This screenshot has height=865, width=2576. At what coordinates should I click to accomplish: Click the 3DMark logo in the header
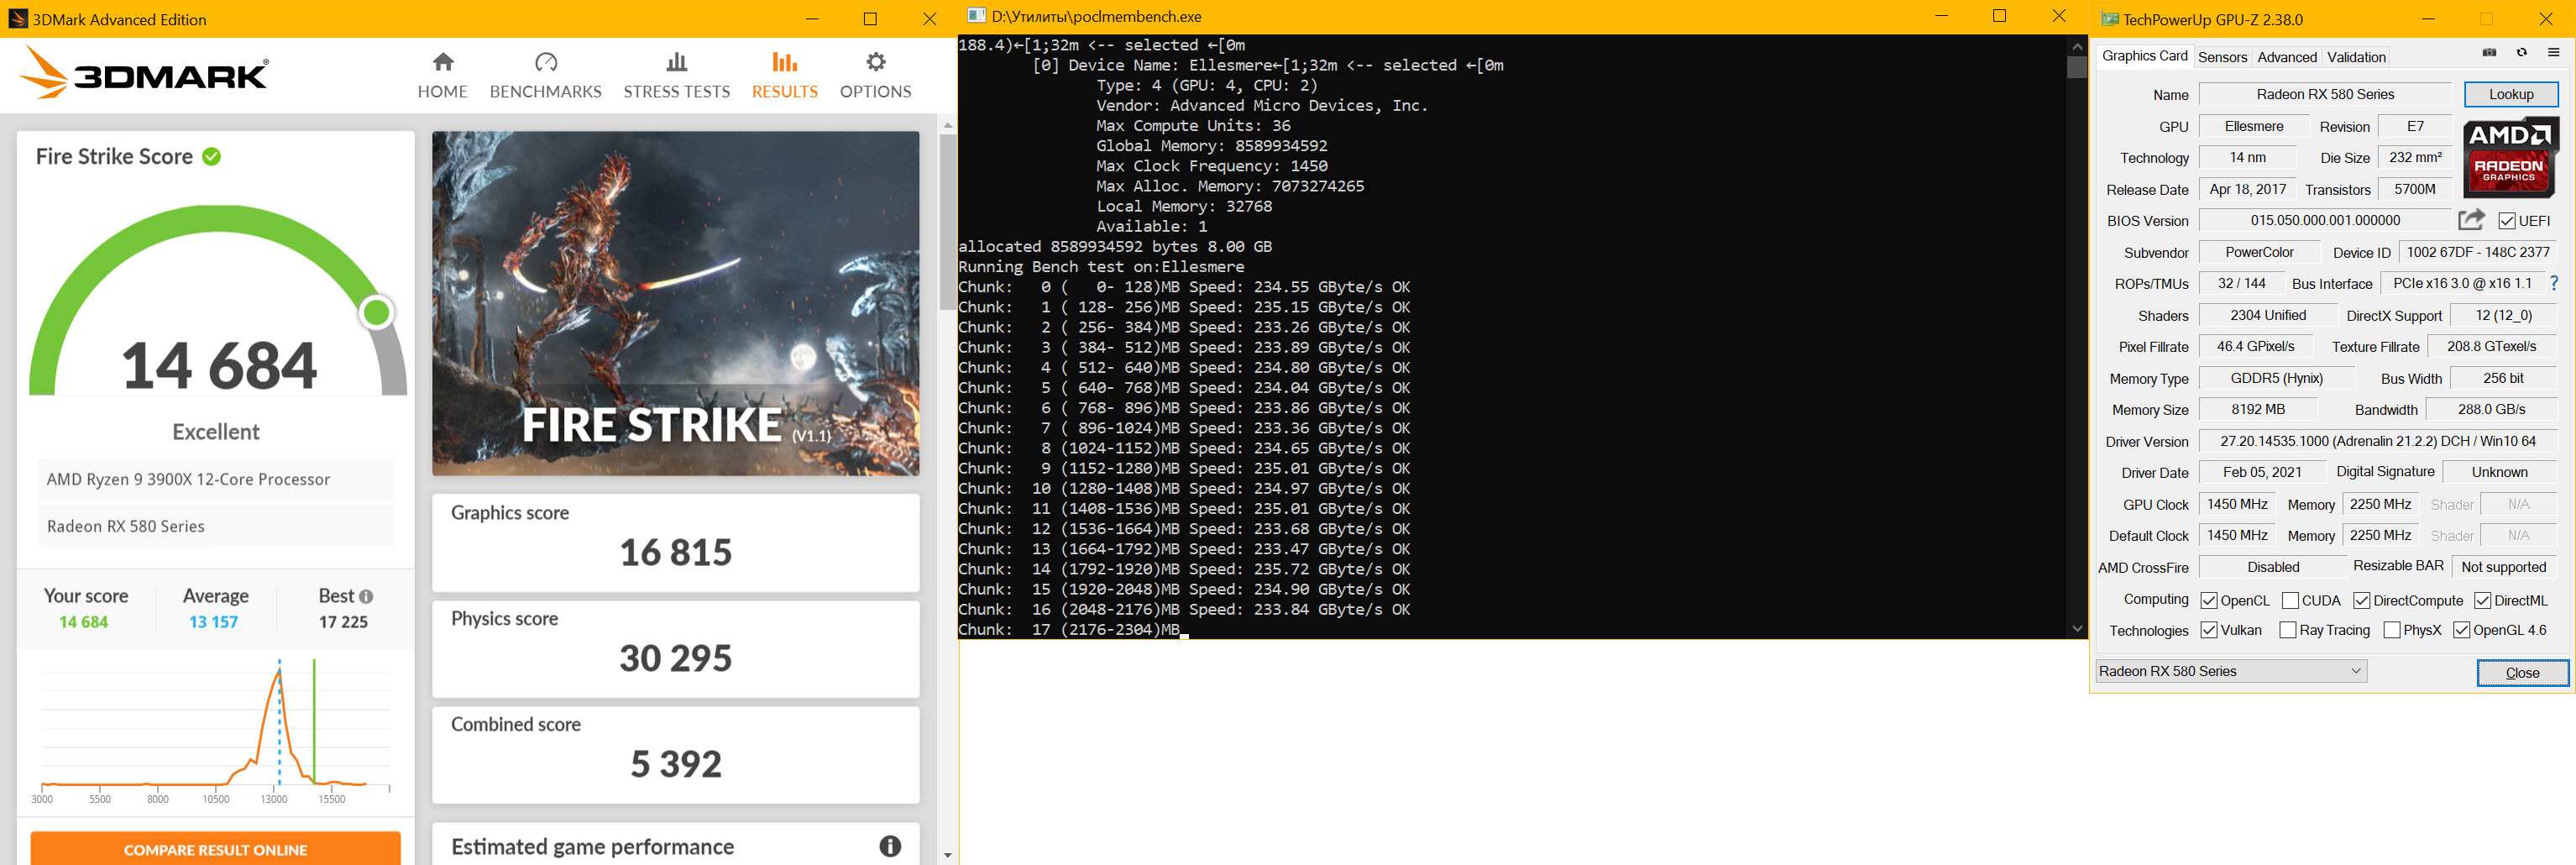144,73
